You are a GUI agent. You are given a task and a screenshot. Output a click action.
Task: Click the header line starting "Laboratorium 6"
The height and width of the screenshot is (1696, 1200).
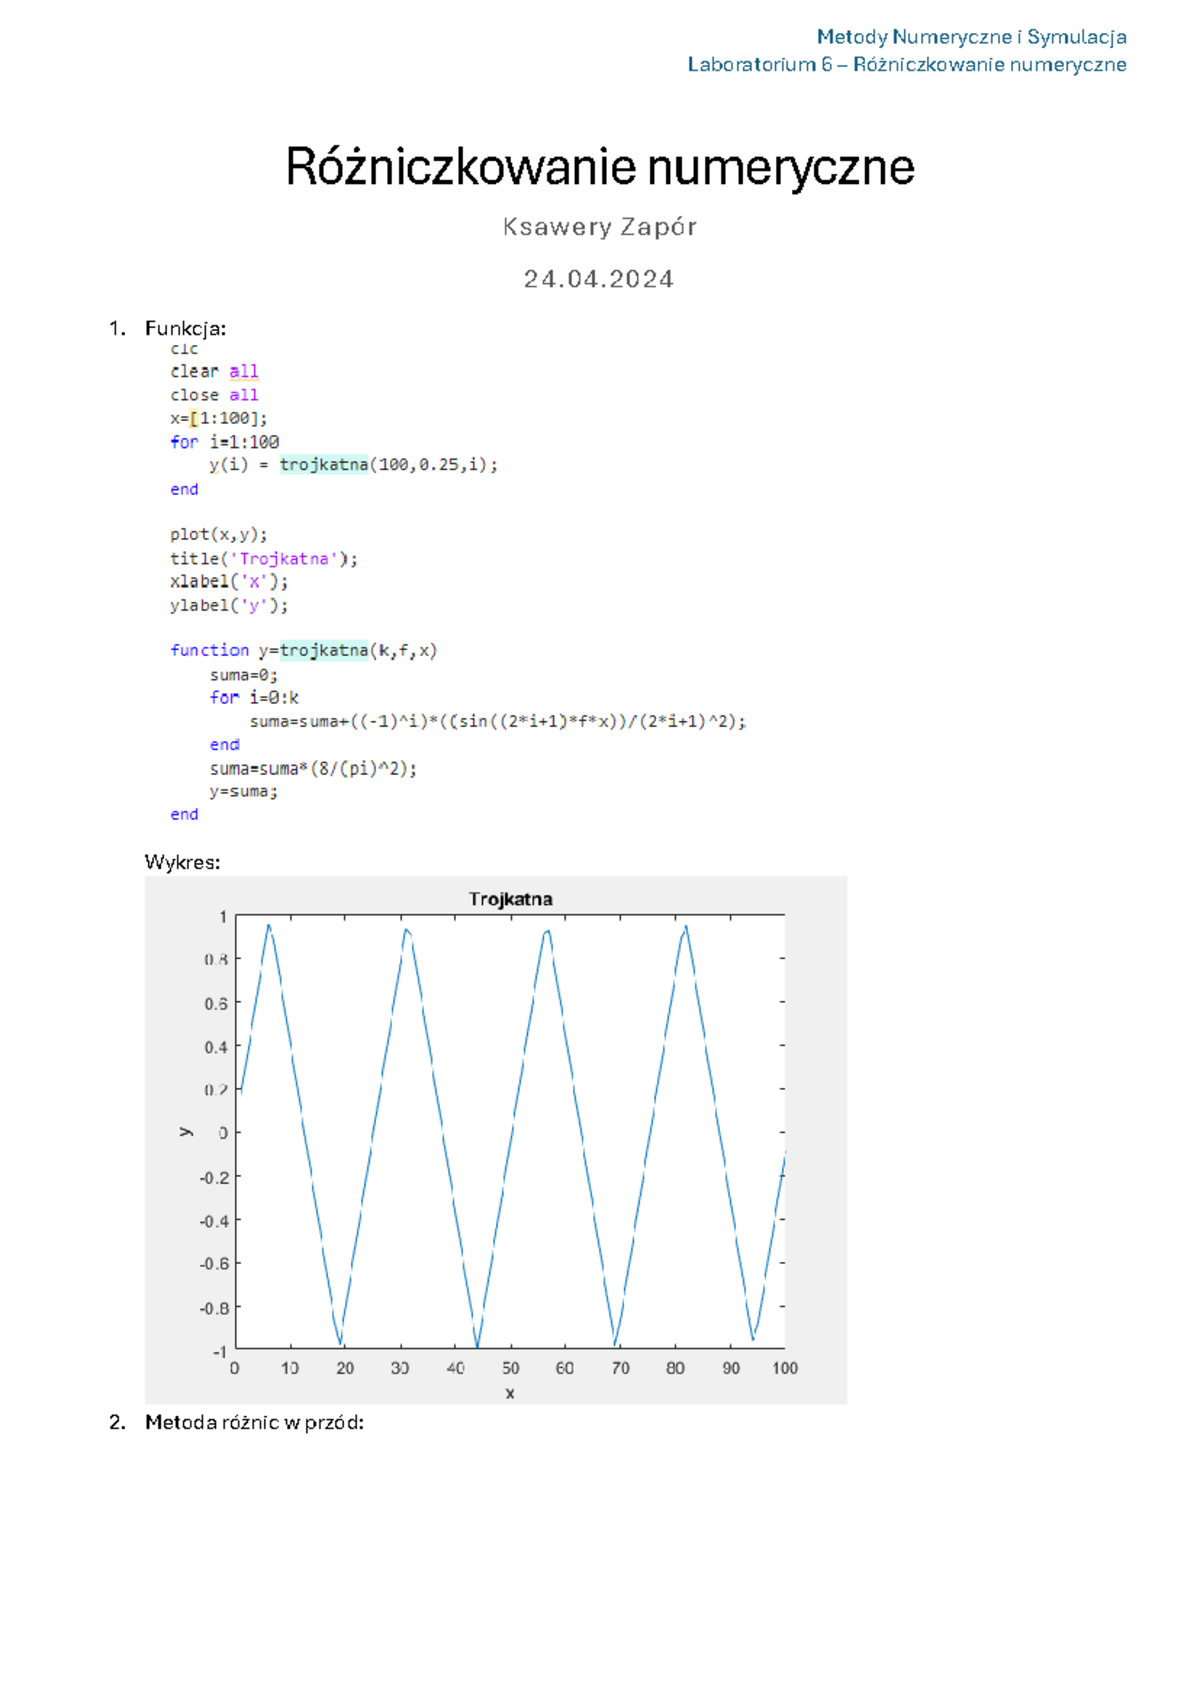pyautogui.click(x=907, y=65)
